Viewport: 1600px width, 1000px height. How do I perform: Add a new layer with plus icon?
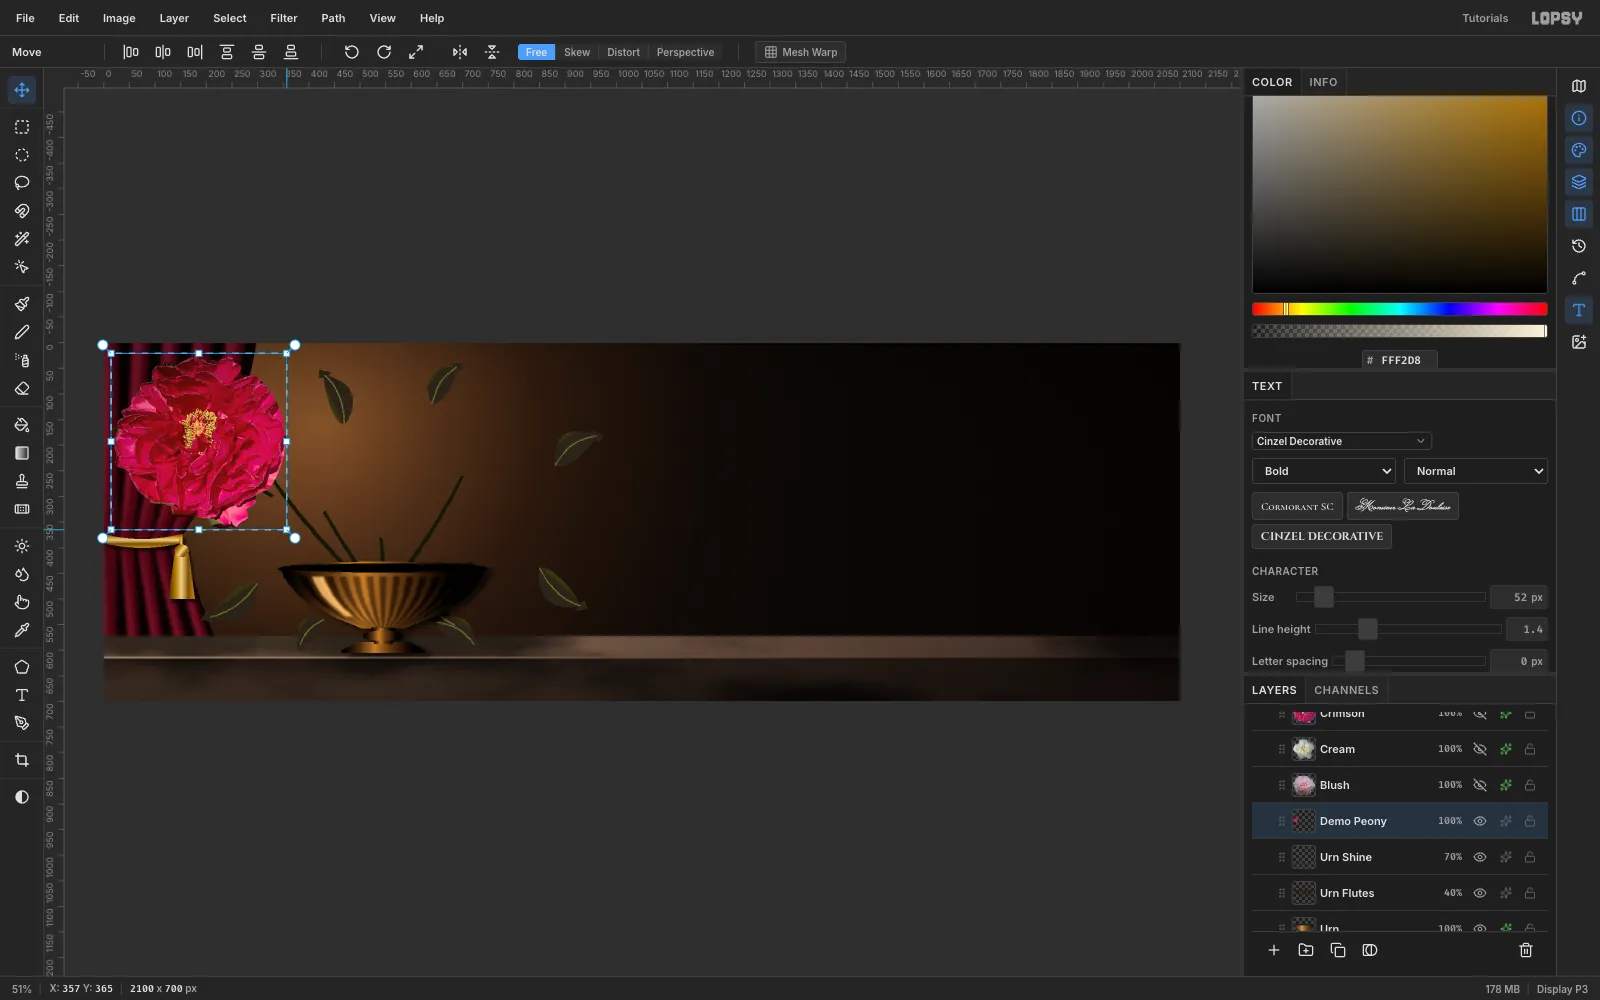click(1274, 950)
